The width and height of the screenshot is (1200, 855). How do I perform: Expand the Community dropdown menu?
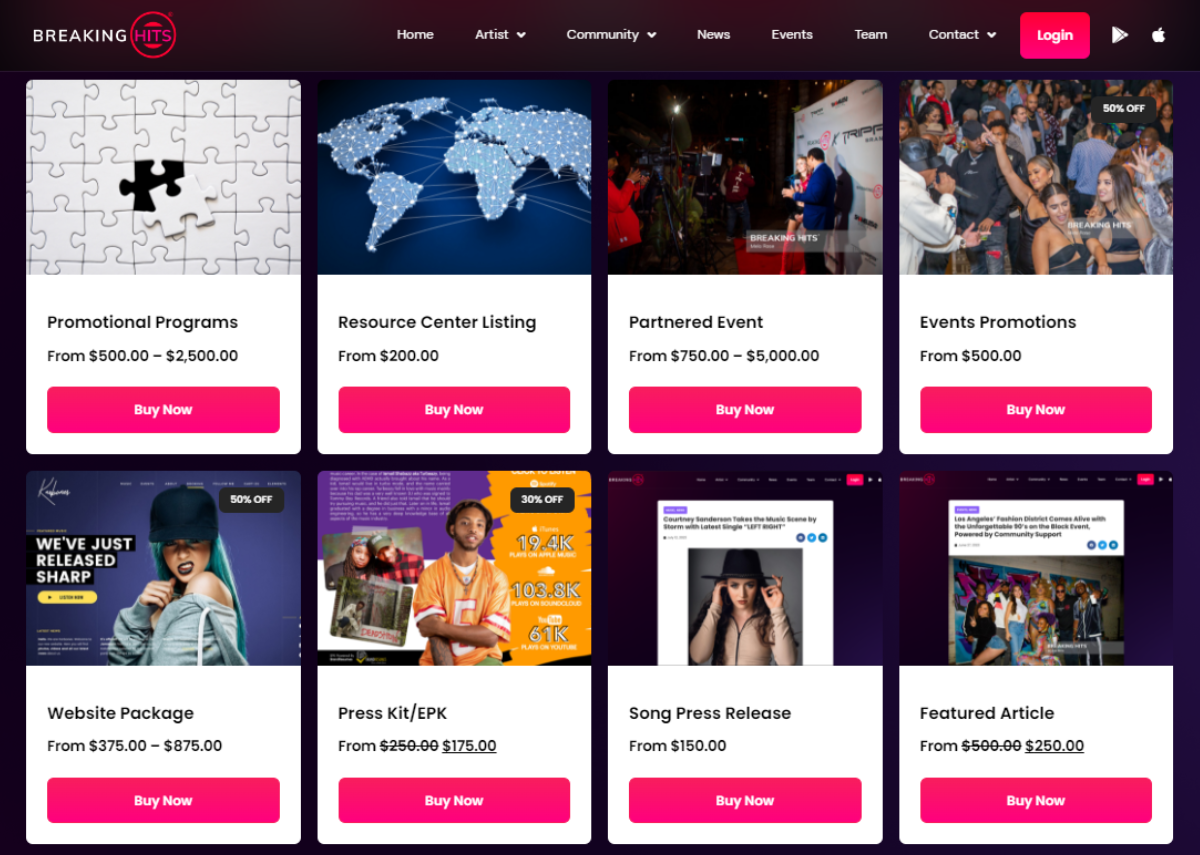(x=611, y=34)
